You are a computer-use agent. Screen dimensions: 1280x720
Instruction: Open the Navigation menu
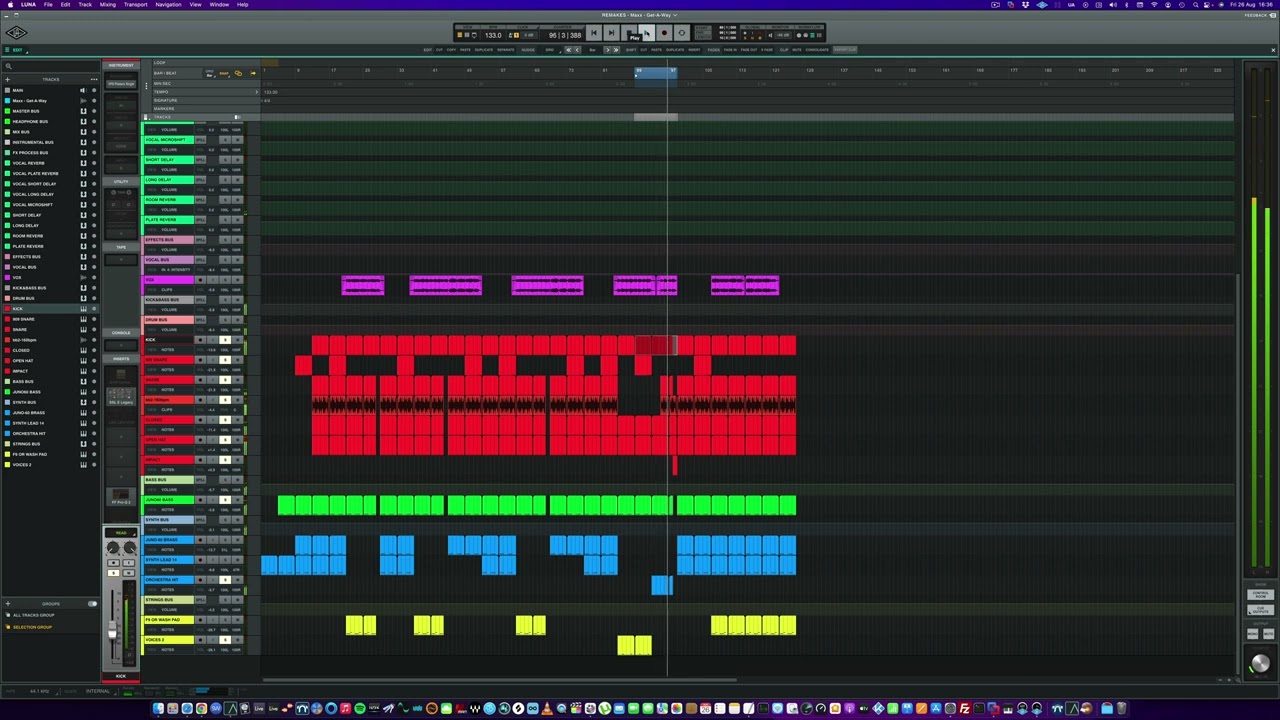[168, 4]
